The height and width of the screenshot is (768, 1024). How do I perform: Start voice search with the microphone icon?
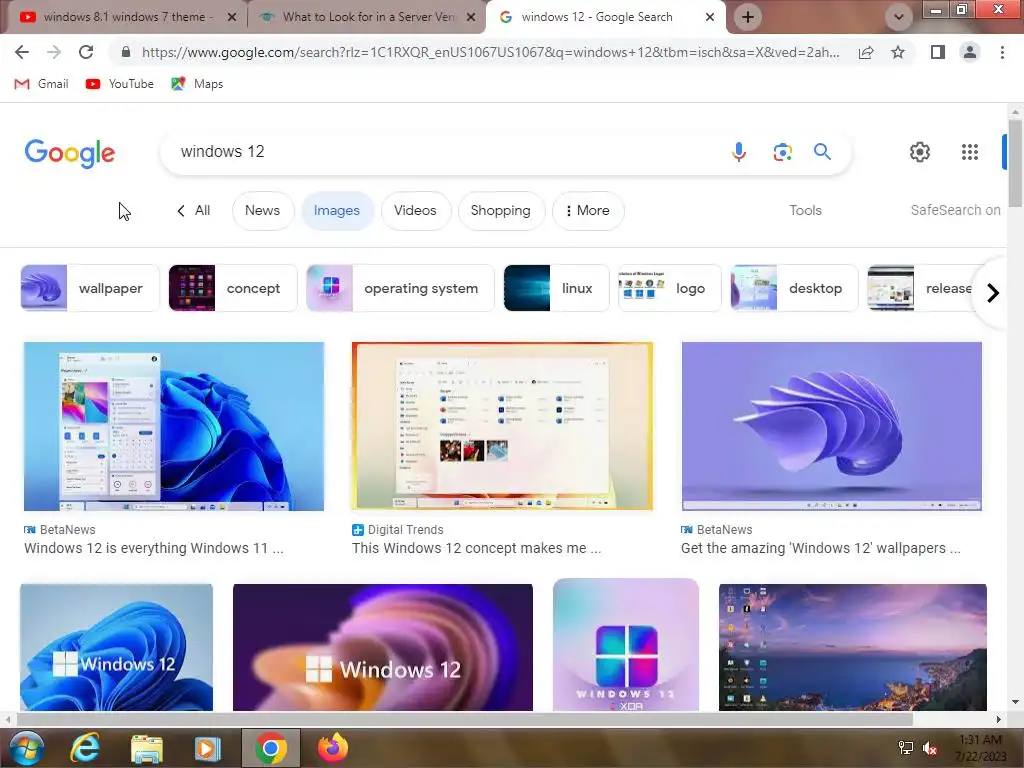tap(739, 152)
